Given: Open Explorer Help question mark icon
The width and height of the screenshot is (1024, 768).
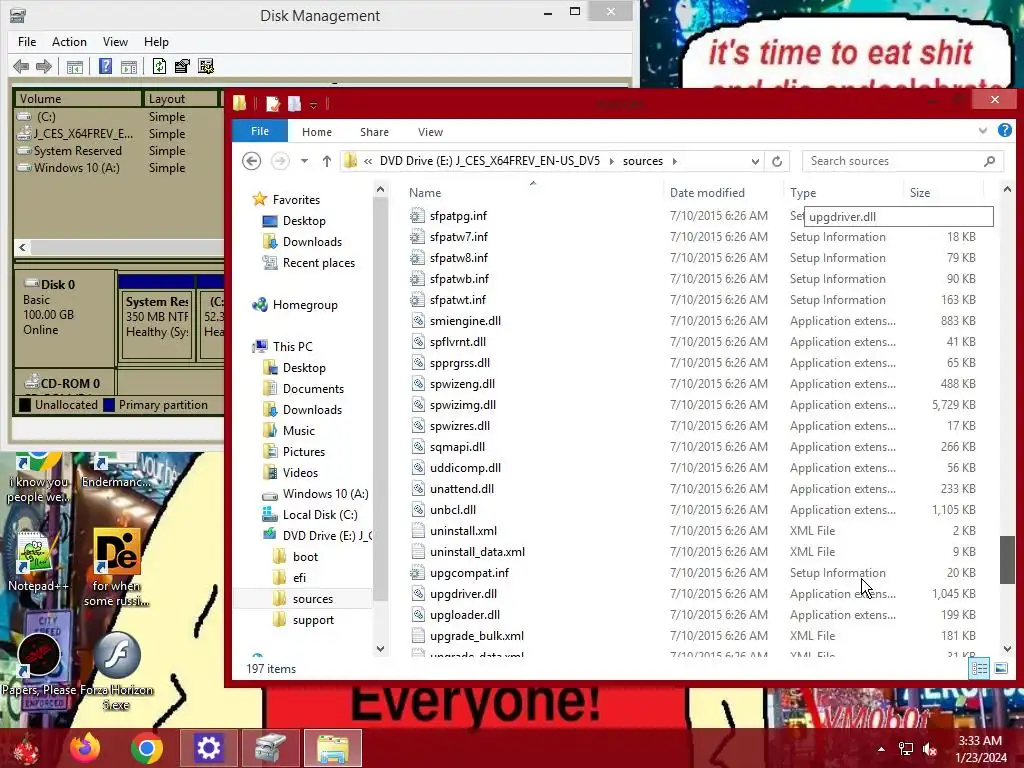Looking at the screenshot, I should (1004, 131).
